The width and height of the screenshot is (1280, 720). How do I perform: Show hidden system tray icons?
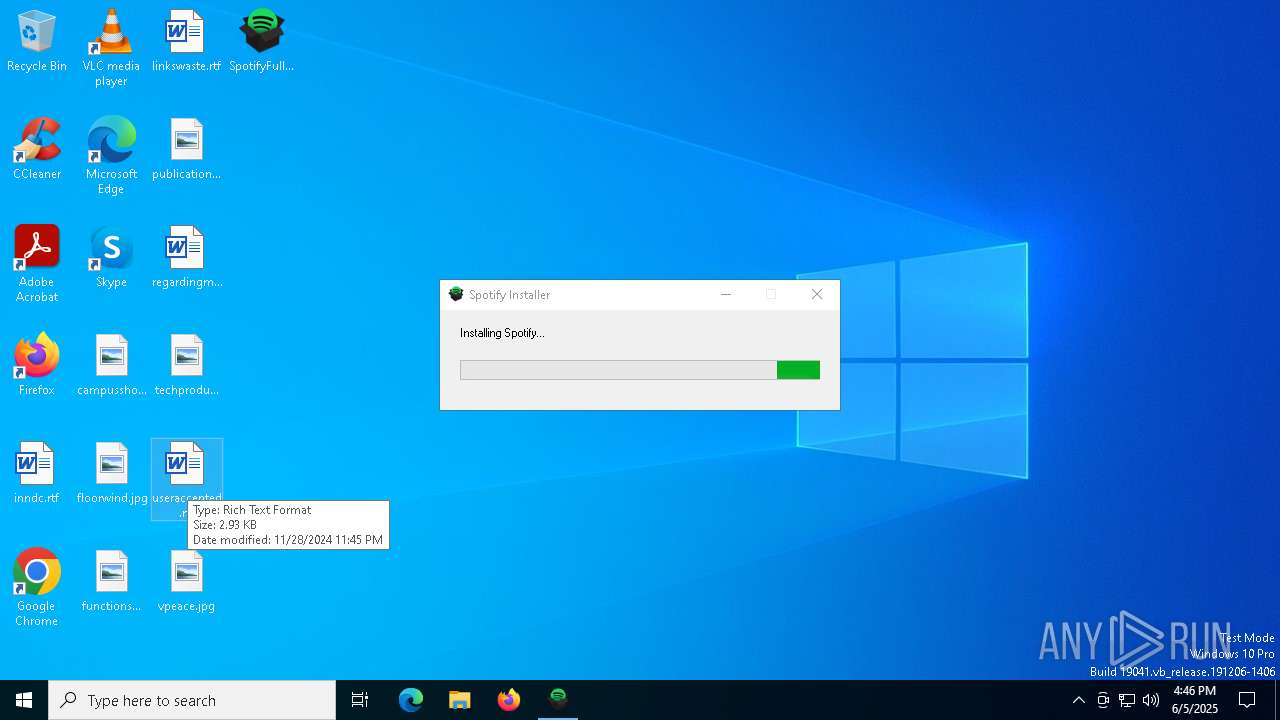click(x=1078, y=700)
